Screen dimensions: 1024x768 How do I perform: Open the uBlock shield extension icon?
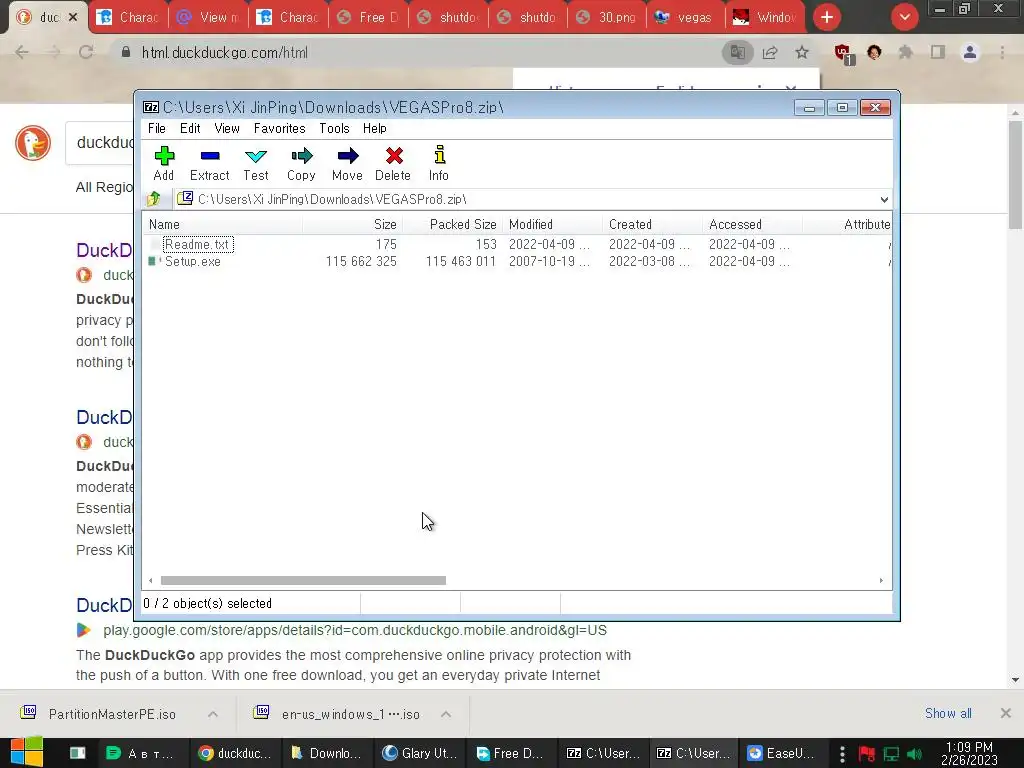click(x=842, y=53)
